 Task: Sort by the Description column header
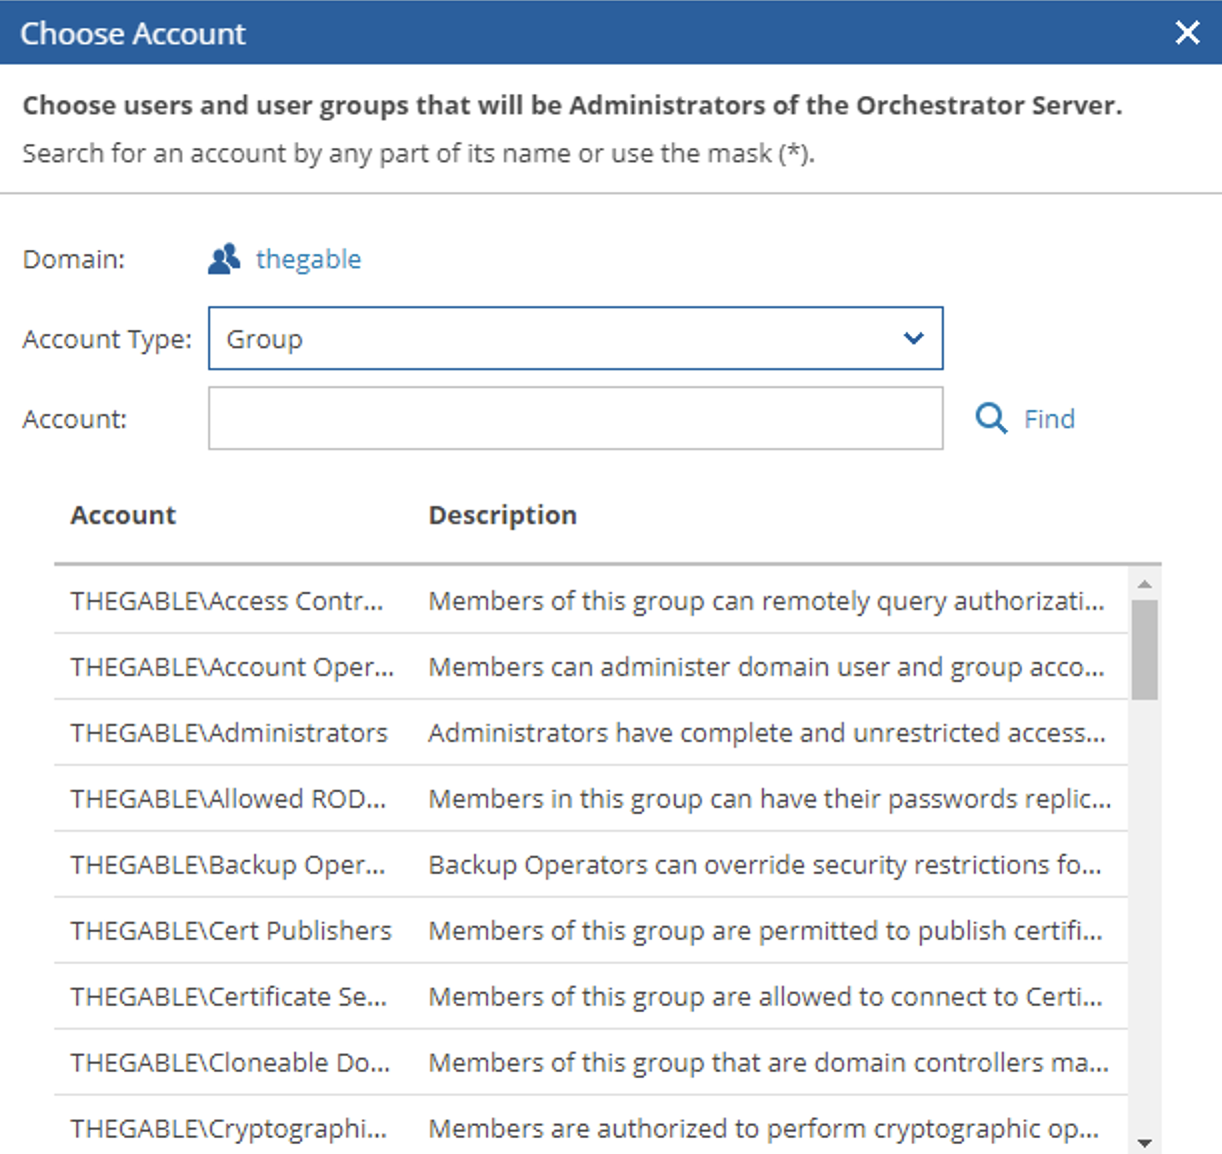click(503, 515)
